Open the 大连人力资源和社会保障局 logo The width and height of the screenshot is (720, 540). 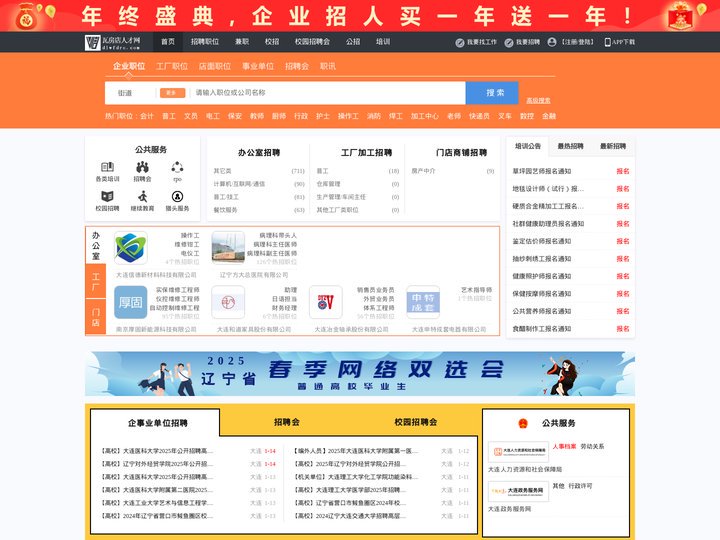[518, 452]
